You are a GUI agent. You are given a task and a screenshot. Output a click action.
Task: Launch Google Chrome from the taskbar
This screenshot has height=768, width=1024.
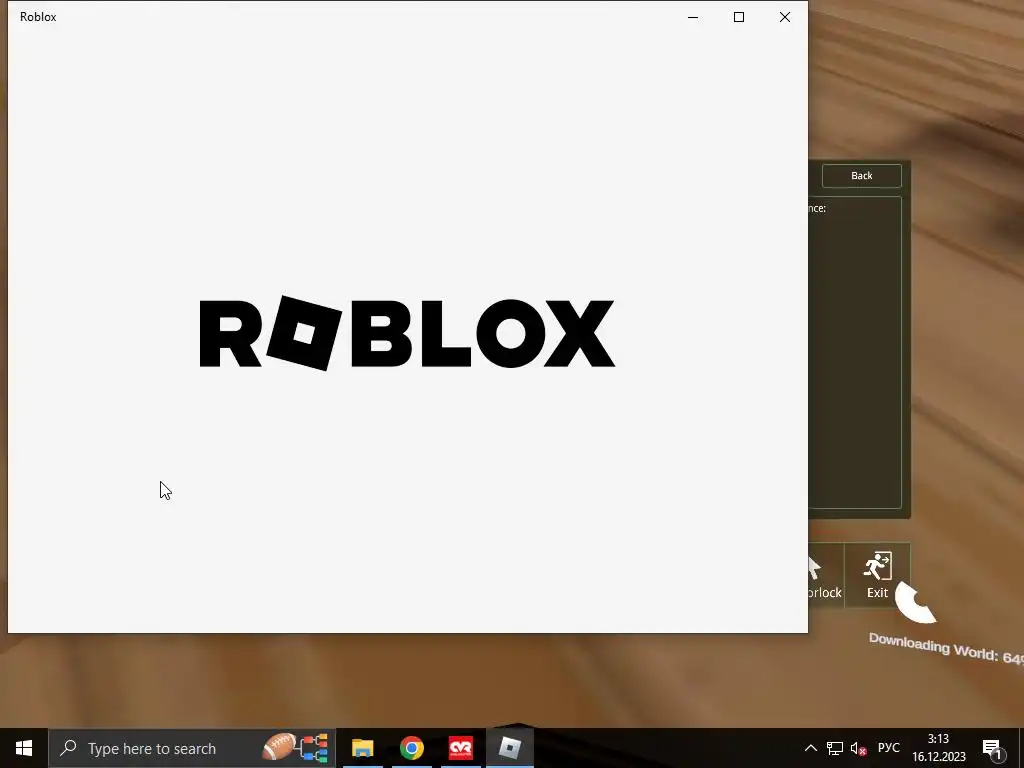pyautogui.click(x=411, y=748)
